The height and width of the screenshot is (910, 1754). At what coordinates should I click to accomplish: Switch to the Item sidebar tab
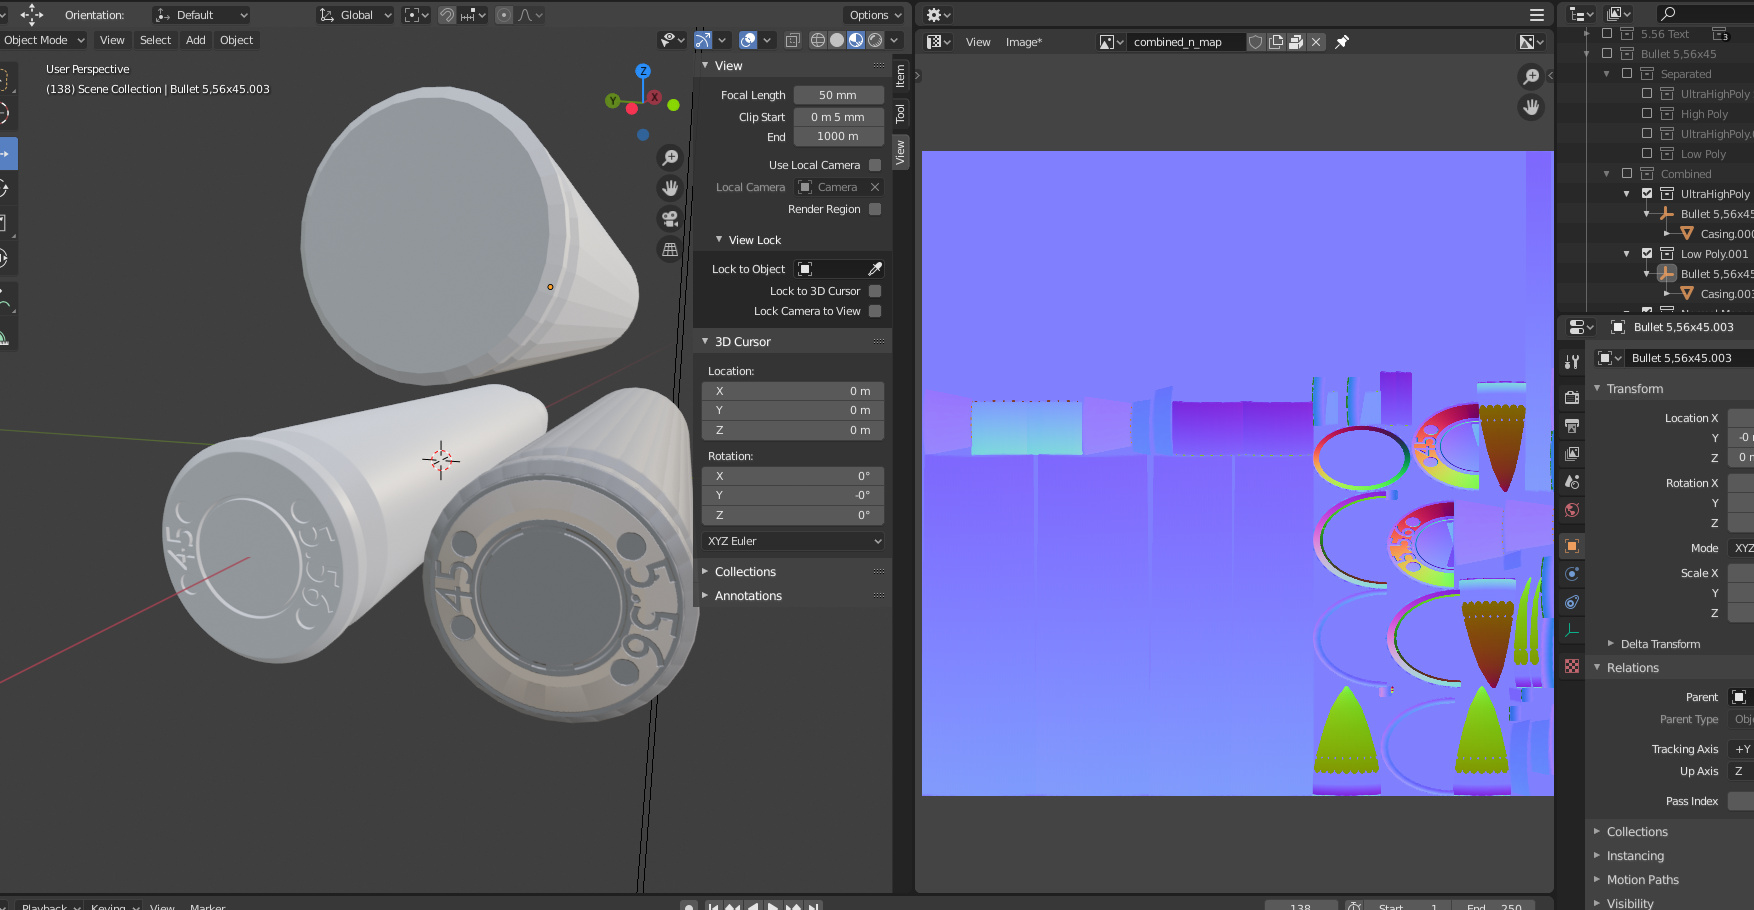point(900,76)
